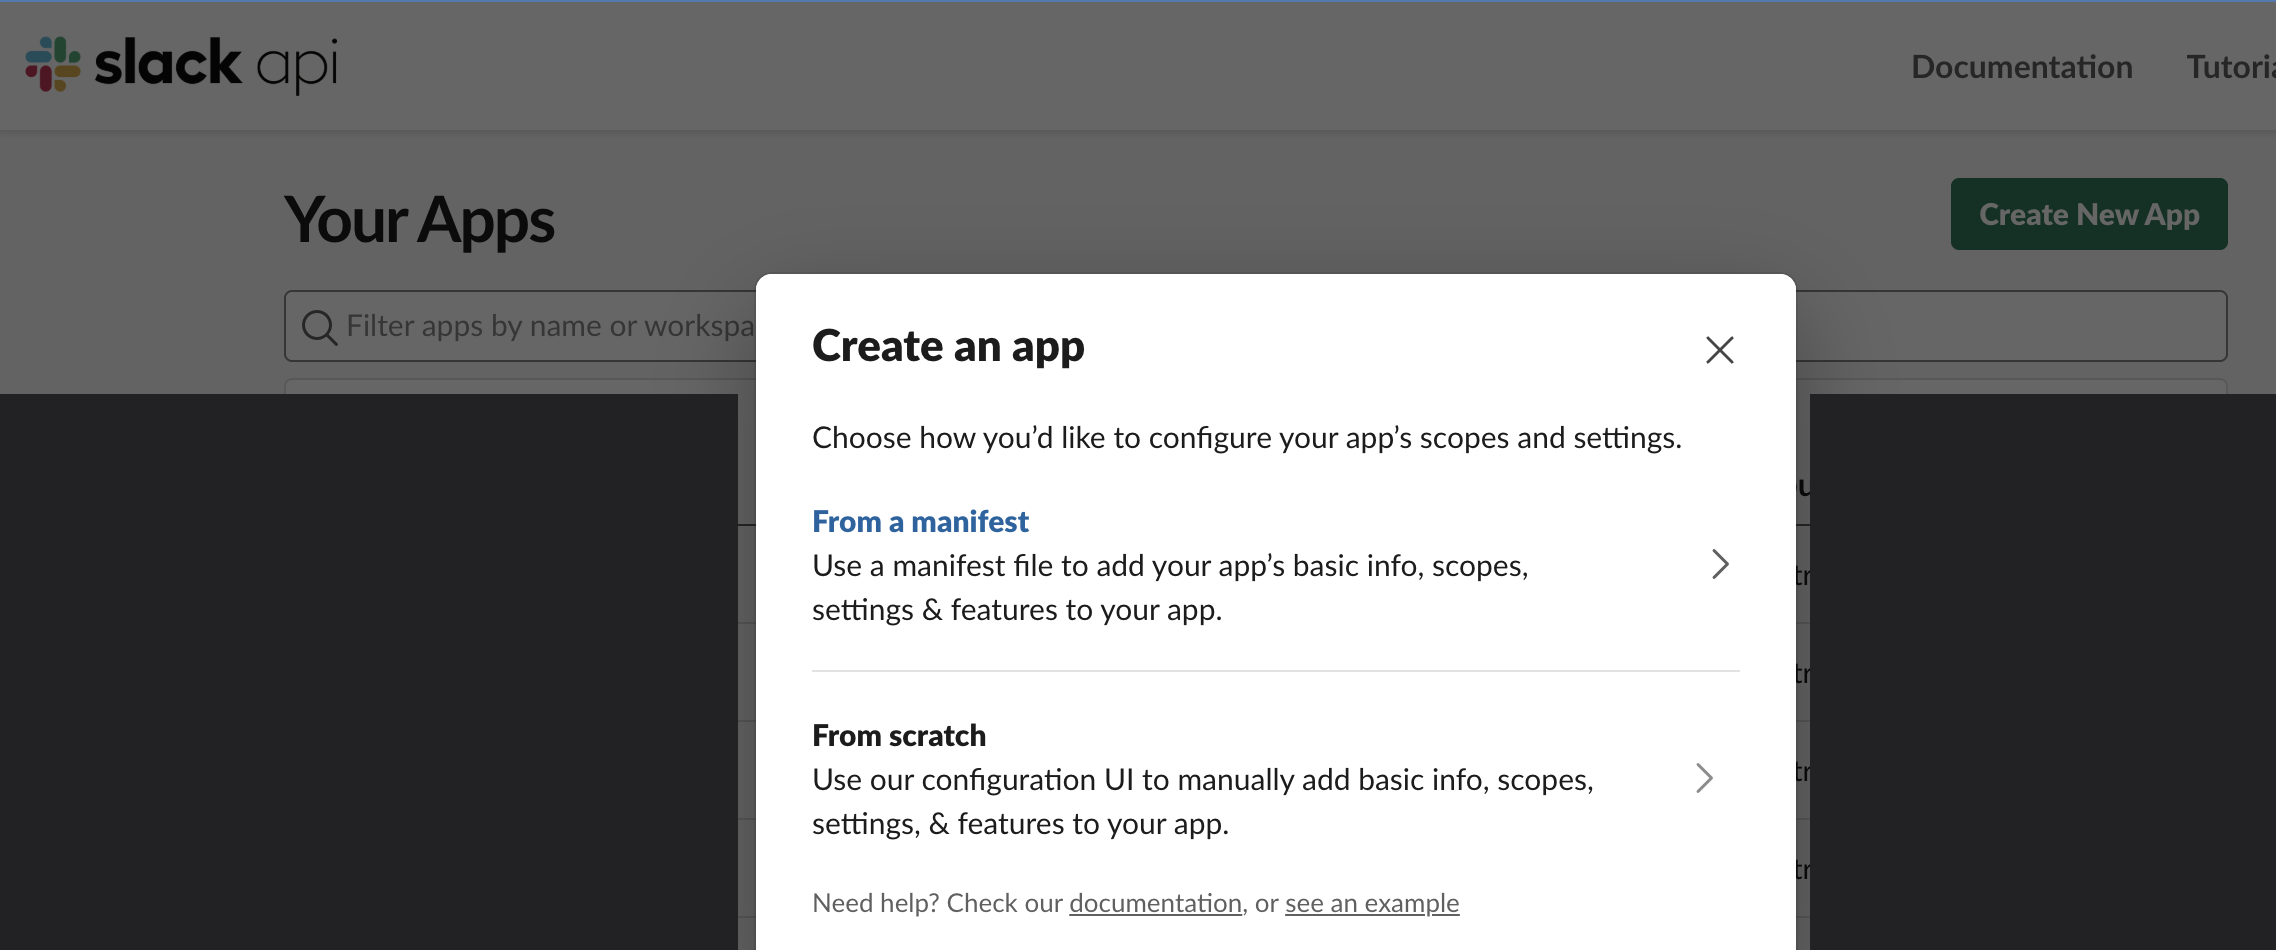This screenshot has width=2276, height=950.
Task: Click the configuration UI description text
Action: 1202,801
